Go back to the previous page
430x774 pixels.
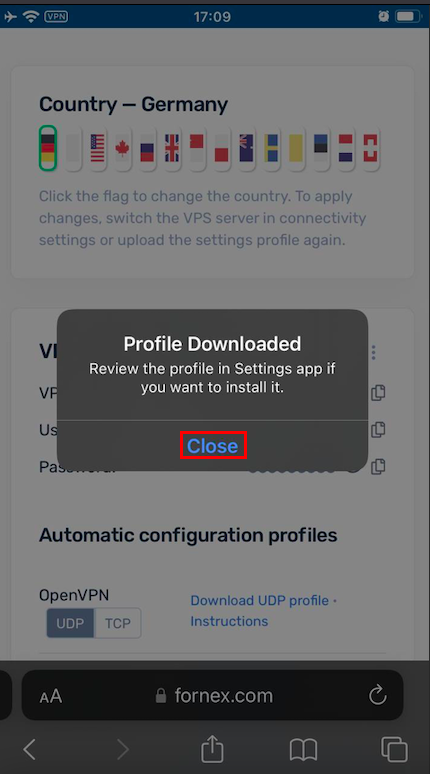tap(30, 750)
